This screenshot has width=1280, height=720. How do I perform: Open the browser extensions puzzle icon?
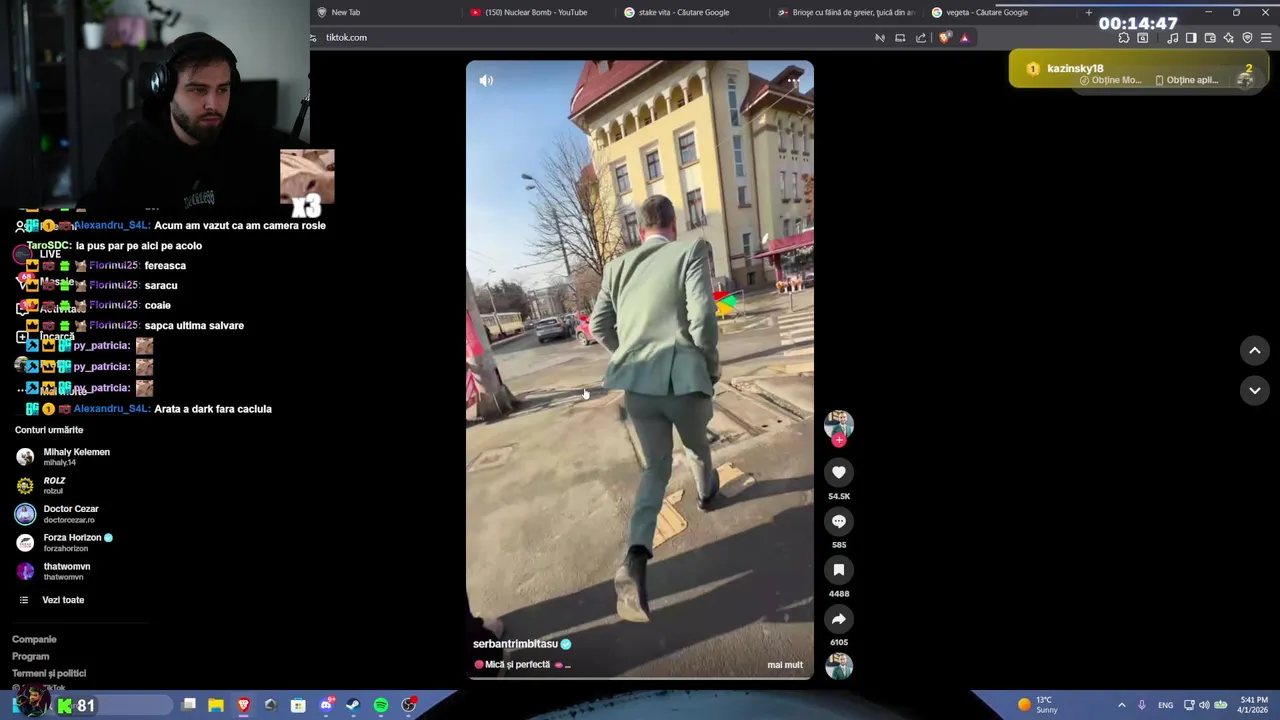coord(1124,38)
